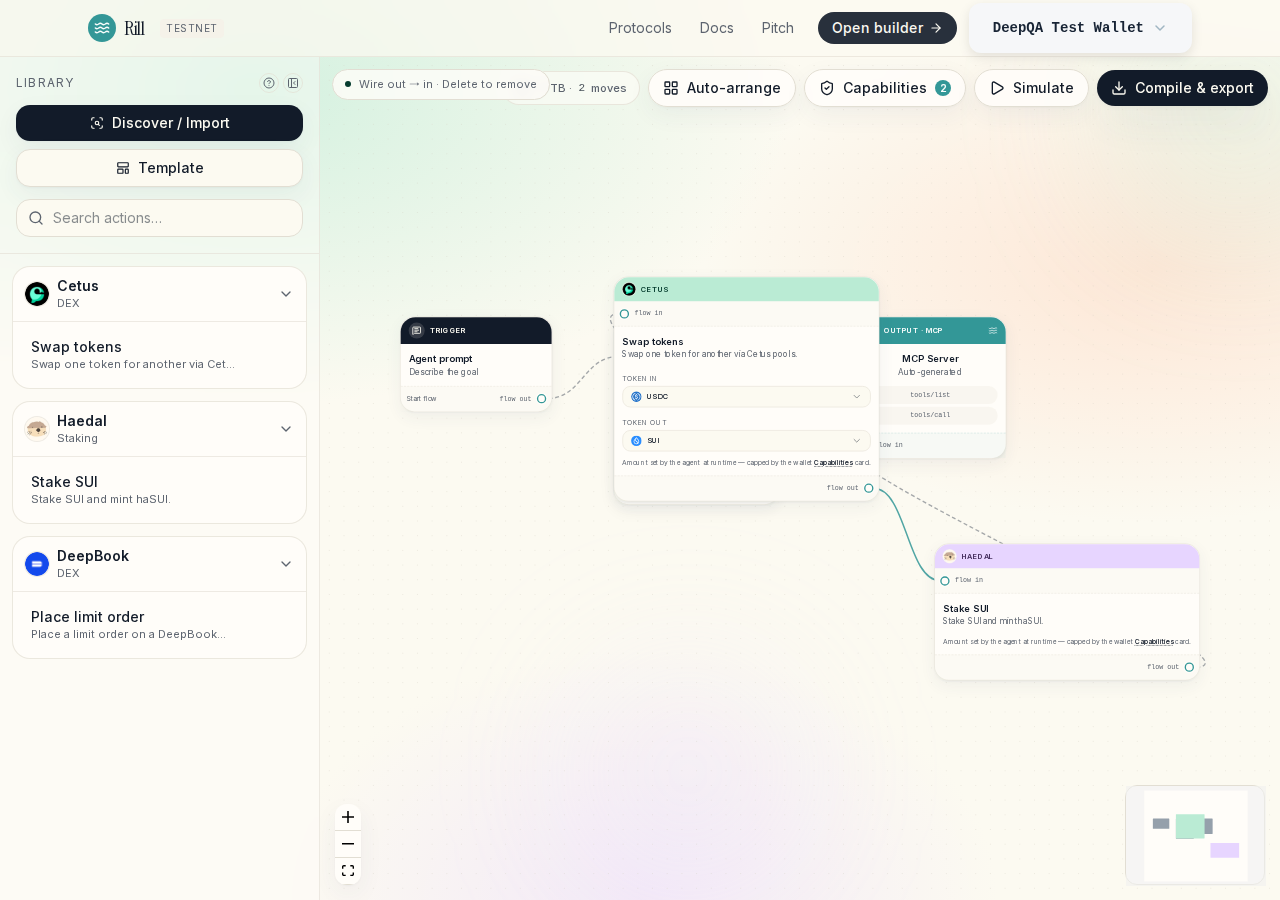Expand the DeepQA Test Wallet menu
Screen dimensions: 1280x900
1080,28
